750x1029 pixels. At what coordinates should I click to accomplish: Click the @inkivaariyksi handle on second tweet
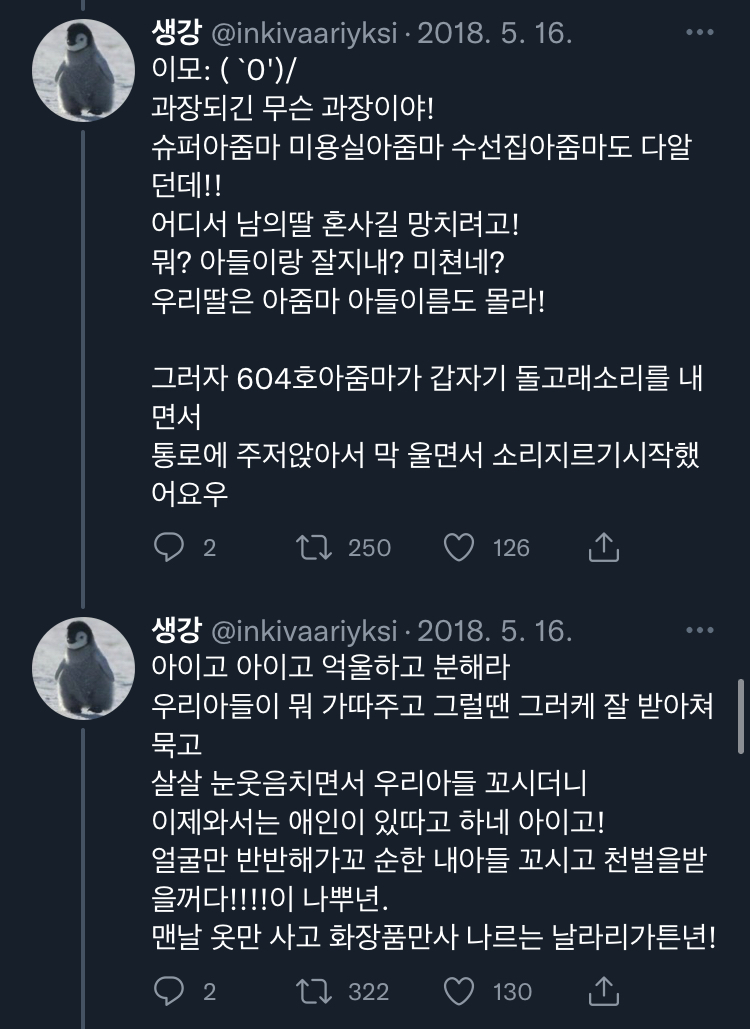305,631
